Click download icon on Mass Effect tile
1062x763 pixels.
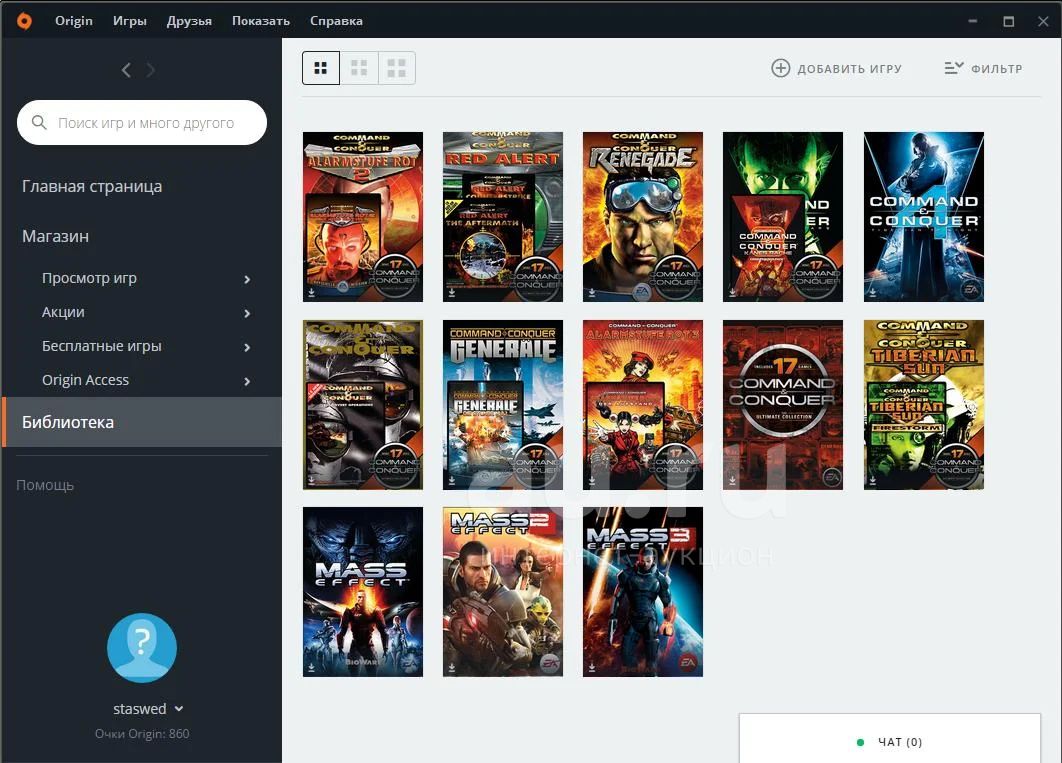point(312,668)
